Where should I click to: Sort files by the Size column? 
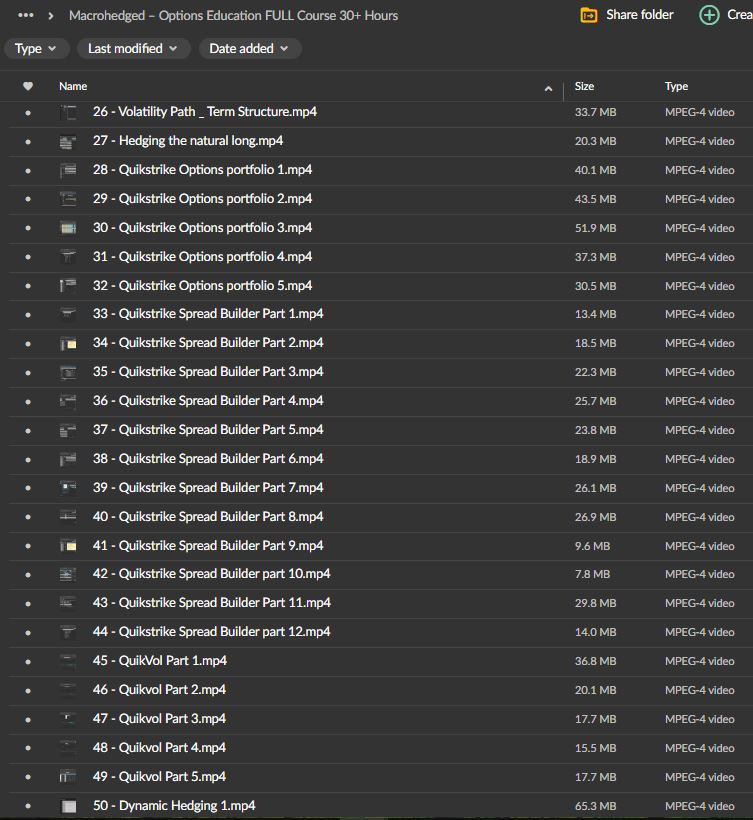(x=584, y=87)
